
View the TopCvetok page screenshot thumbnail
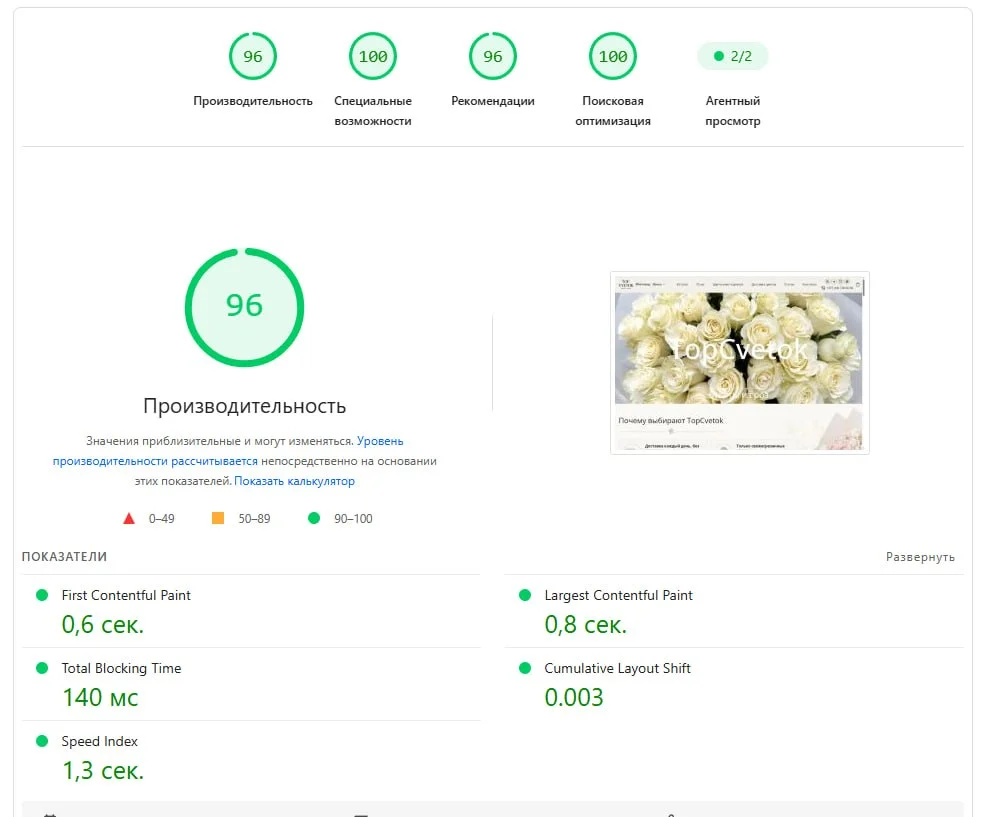[x=740, y=363]
